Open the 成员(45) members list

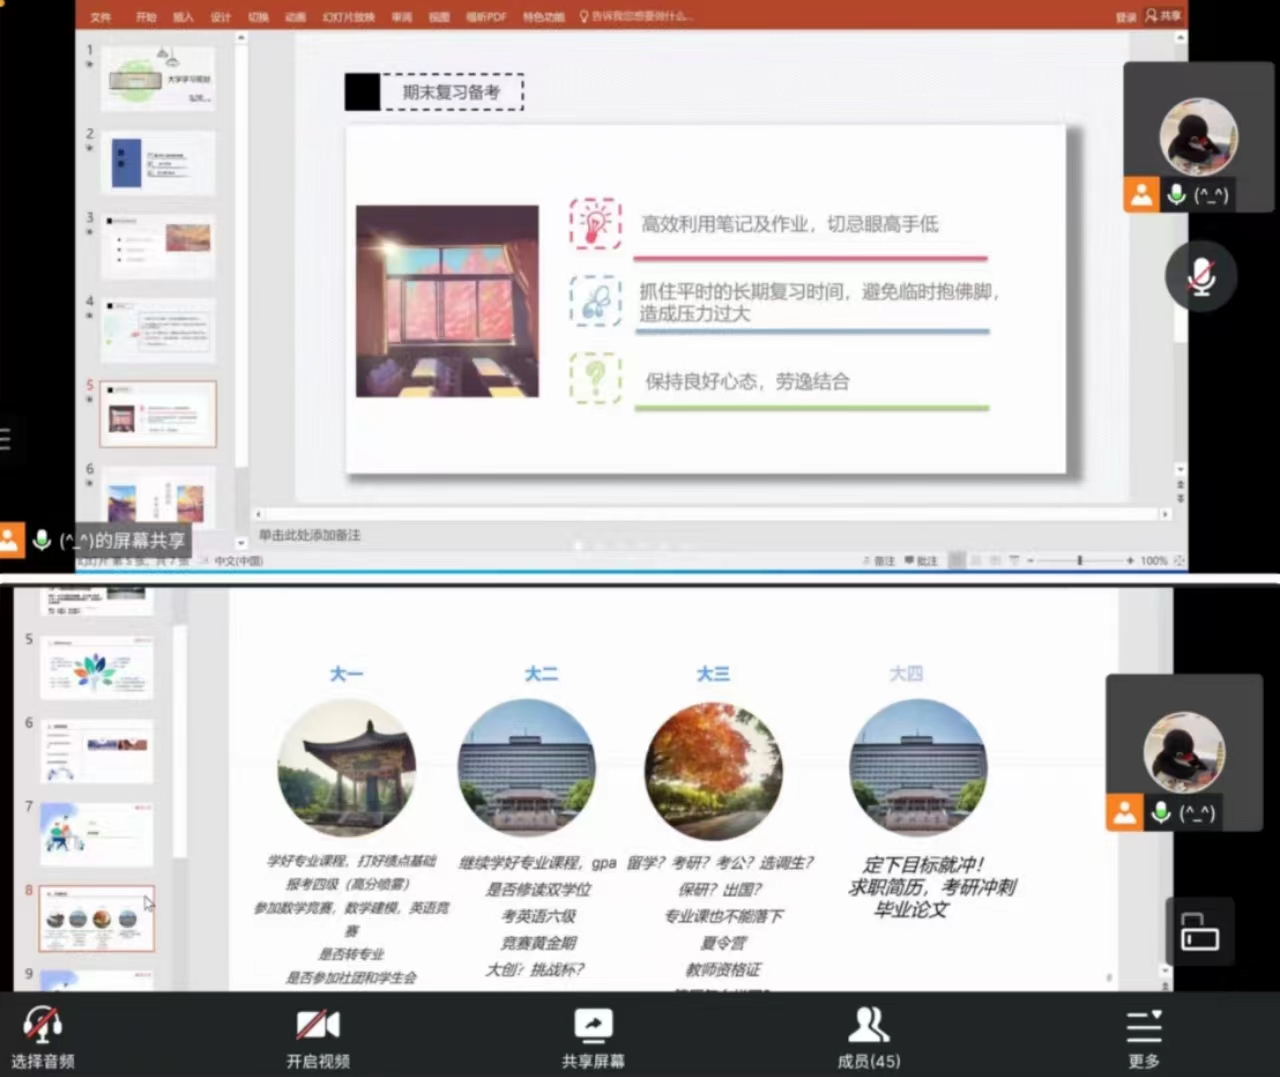coord(868,1025)
